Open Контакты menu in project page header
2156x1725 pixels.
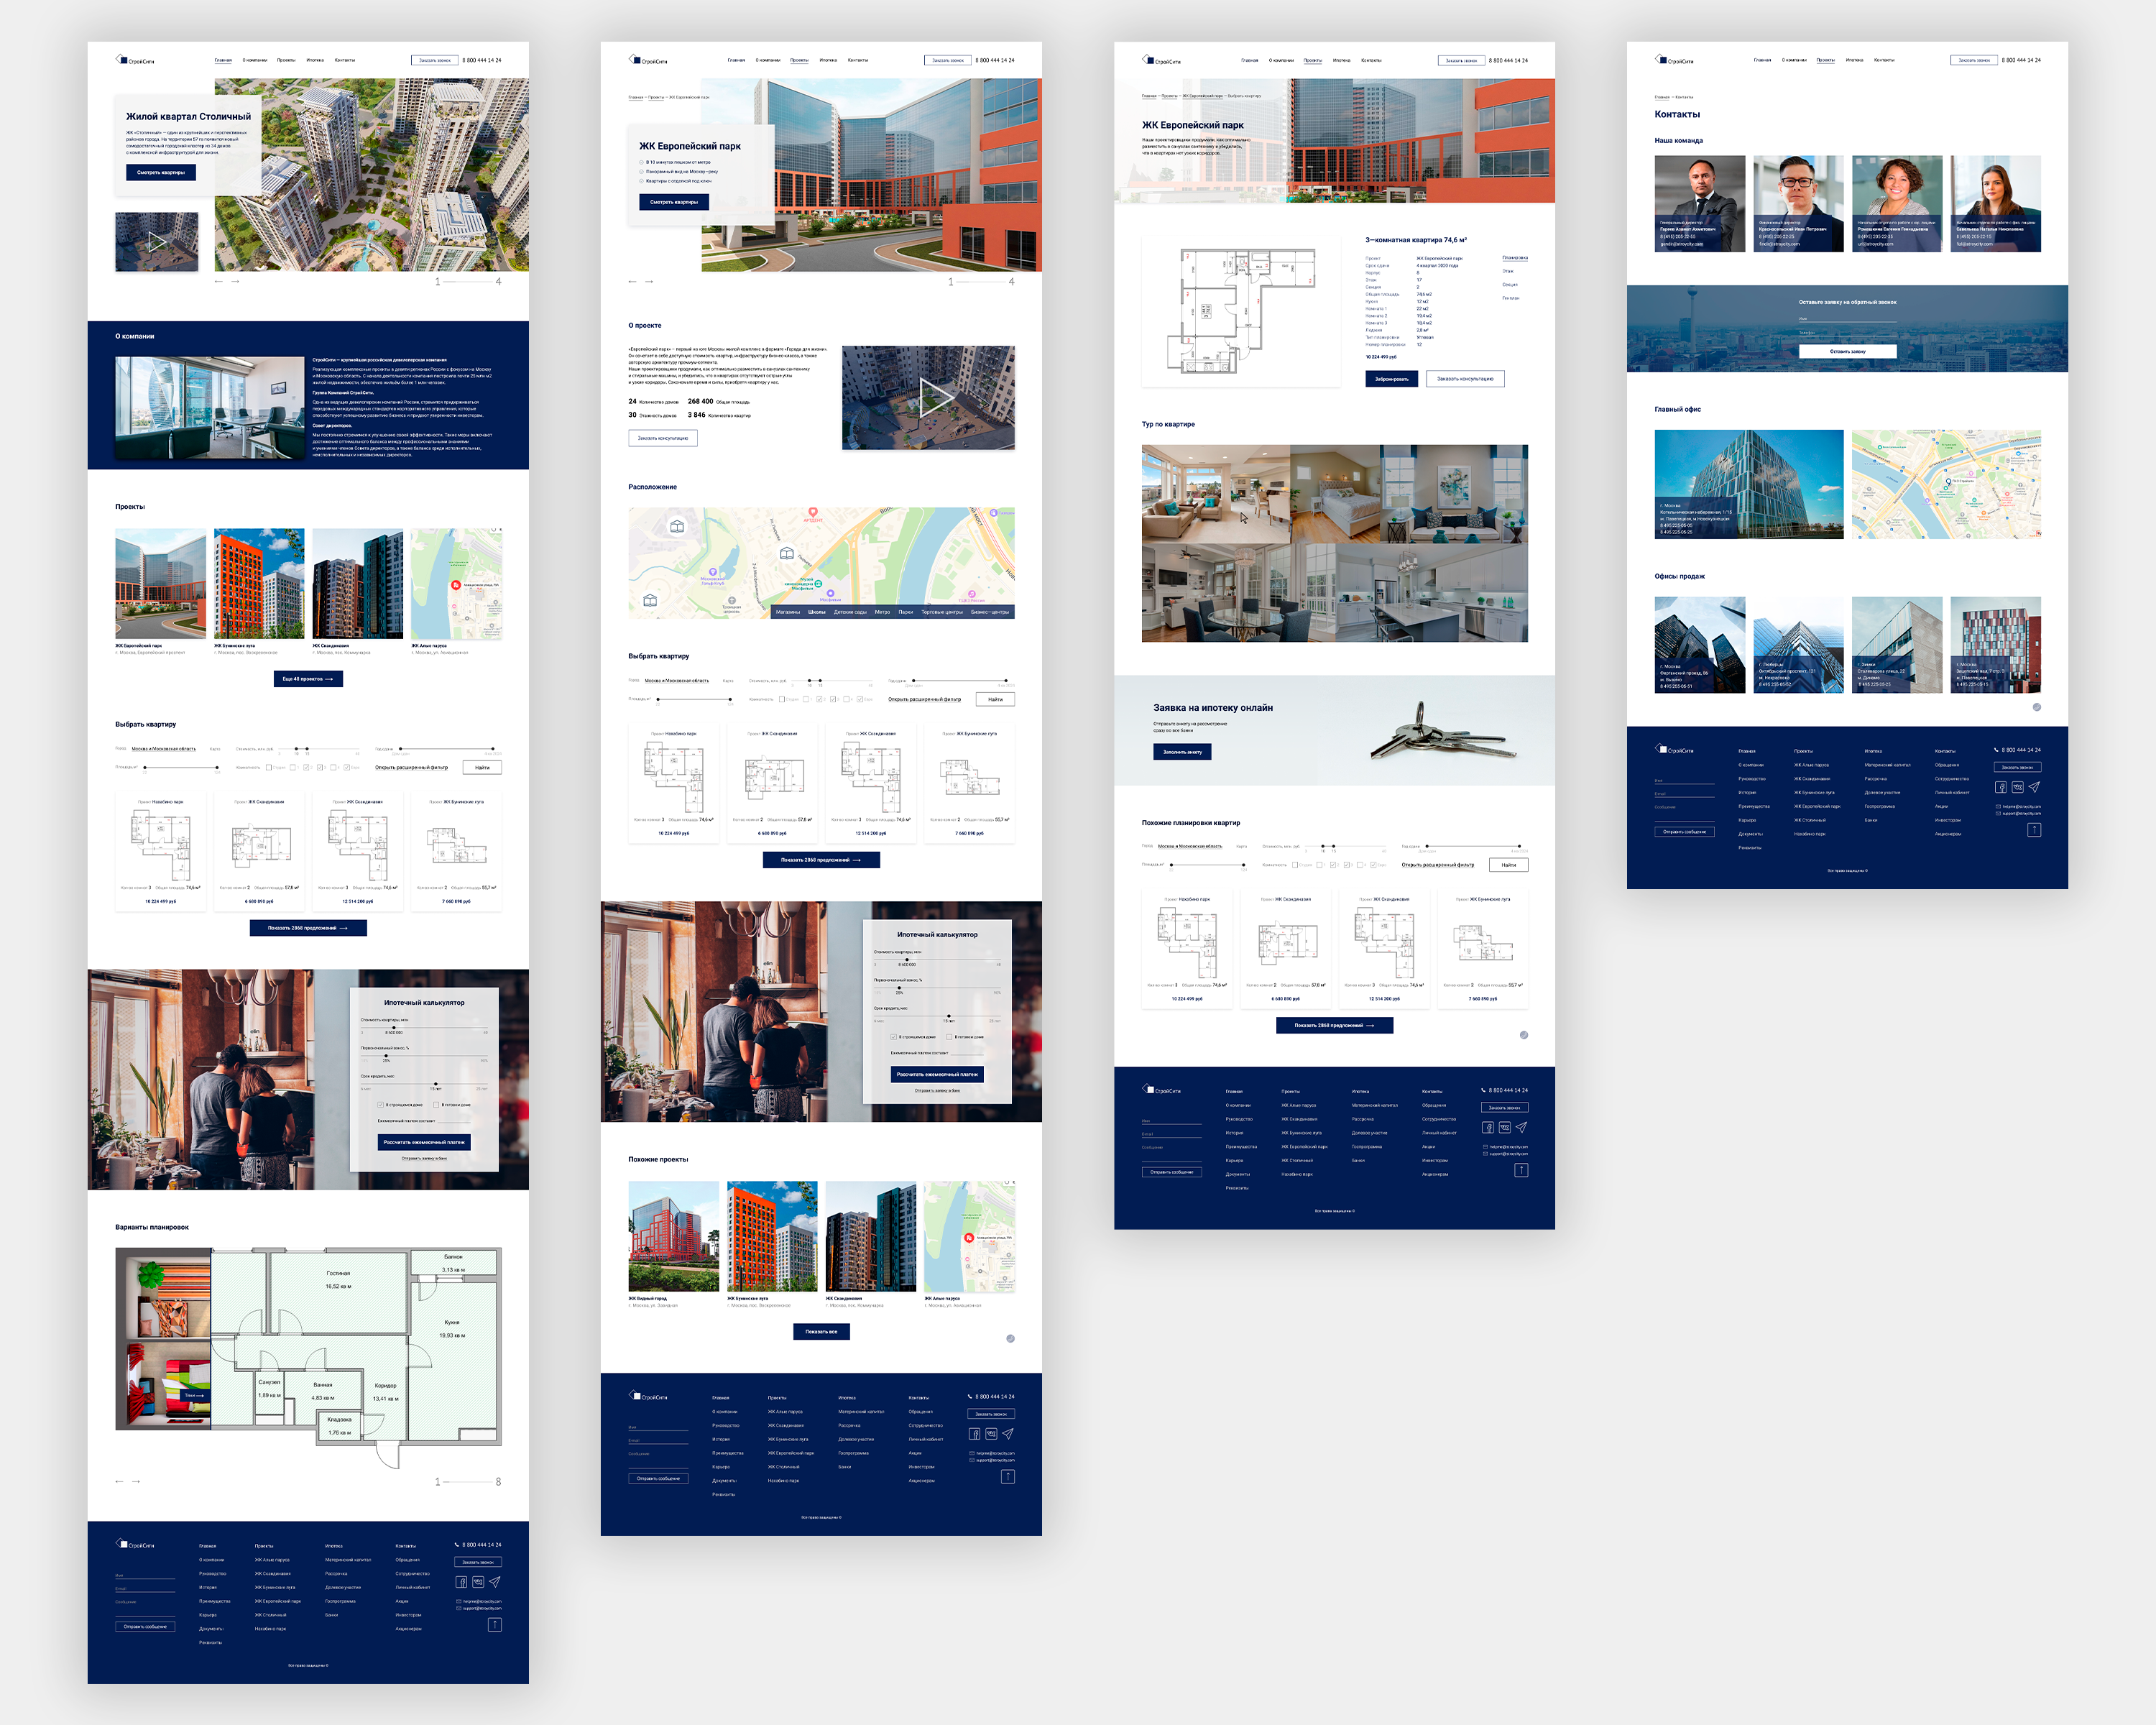(858, 60)
